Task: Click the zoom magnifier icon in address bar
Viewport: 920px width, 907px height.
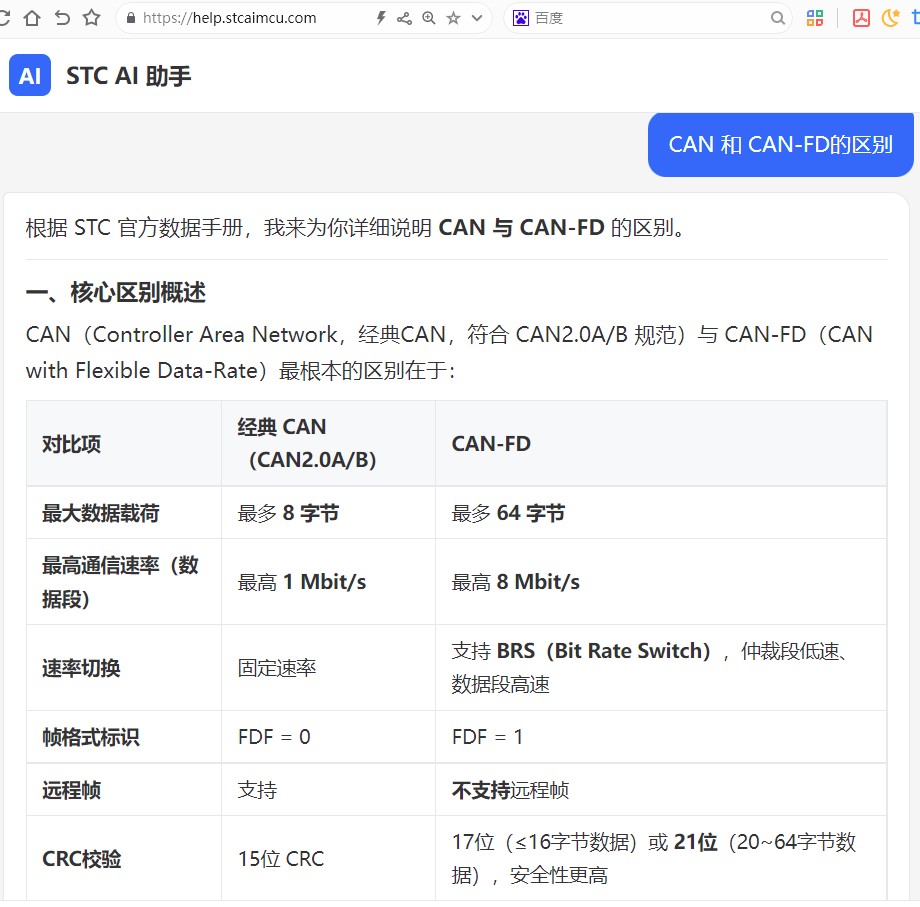Action: (x=429, y=18)
